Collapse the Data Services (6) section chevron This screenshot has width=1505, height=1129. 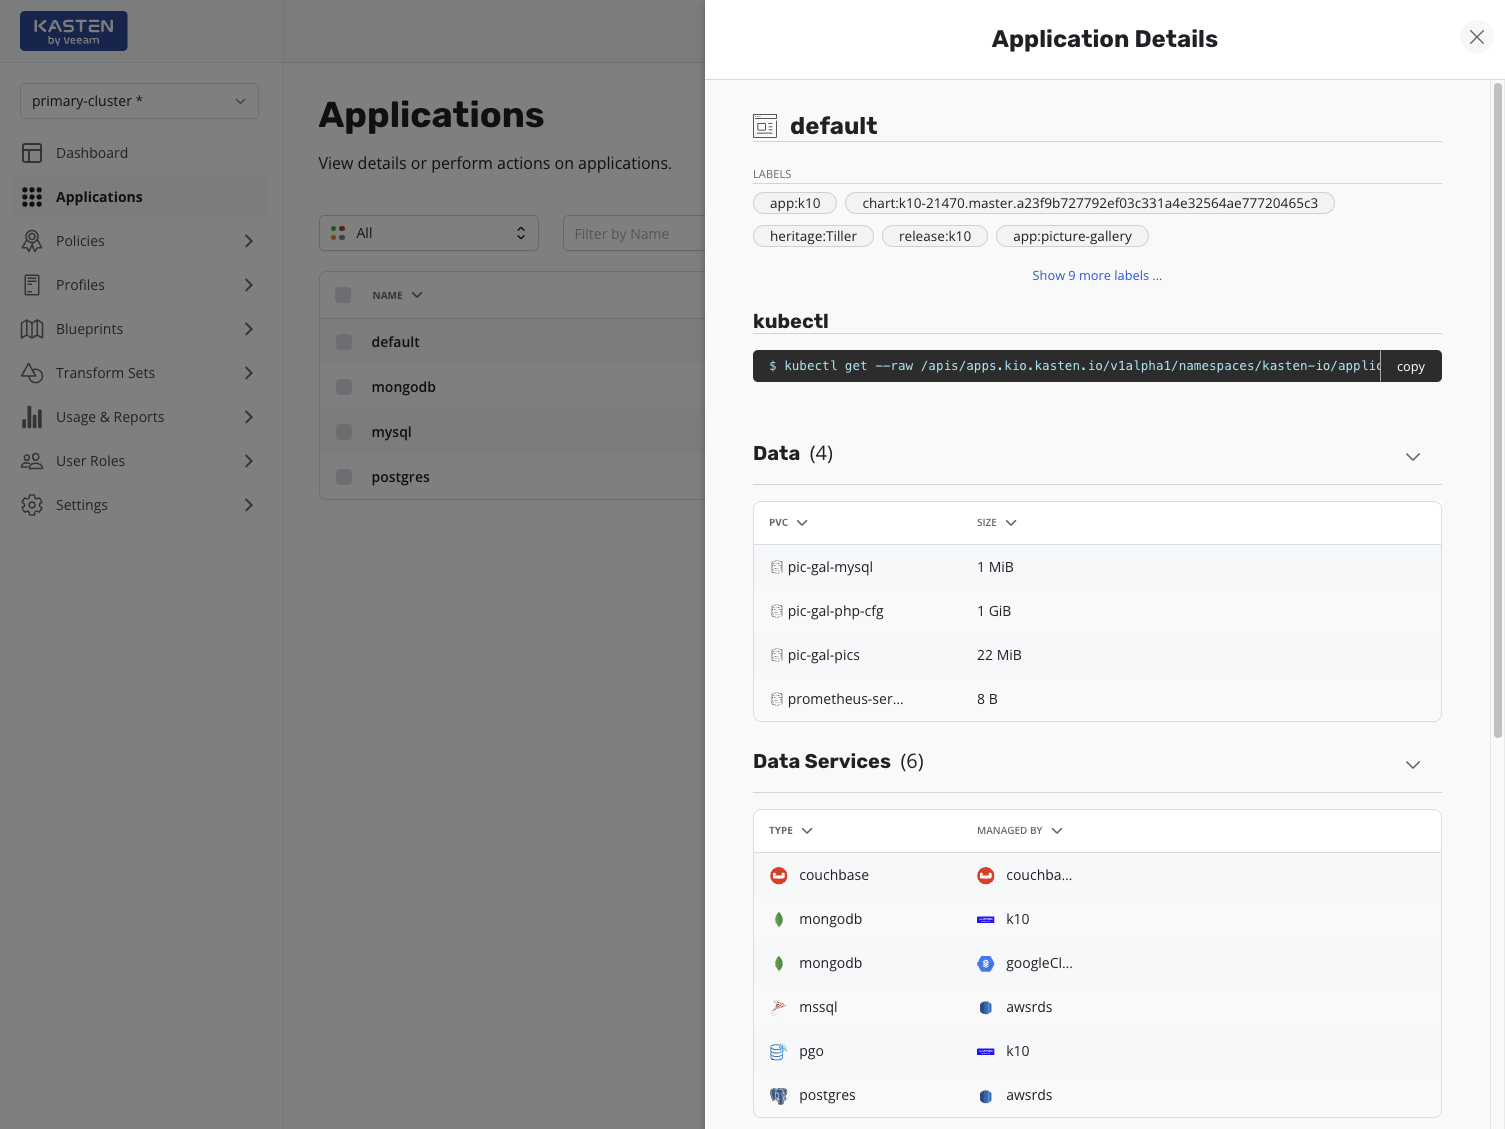(x=1413, y=765)
